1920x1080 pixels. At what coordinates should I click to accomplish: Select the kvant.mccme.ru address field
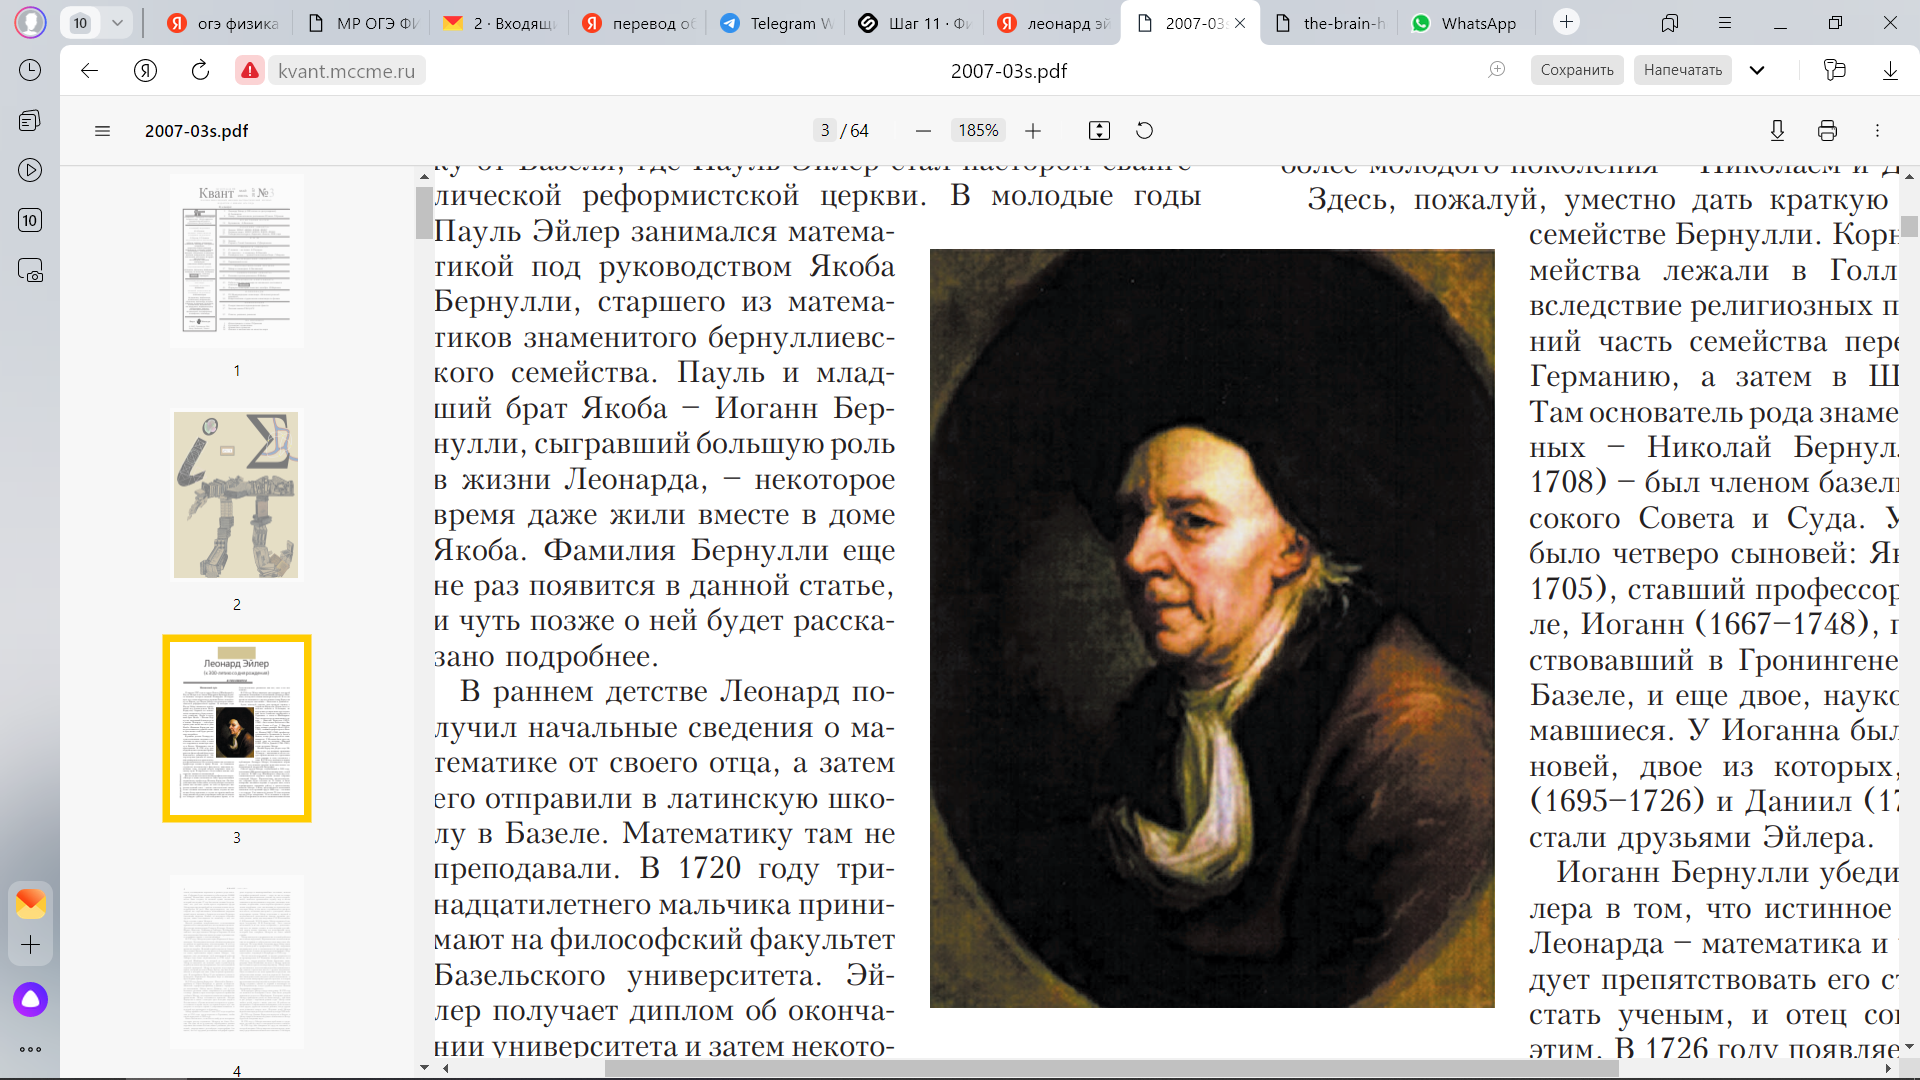346,71
